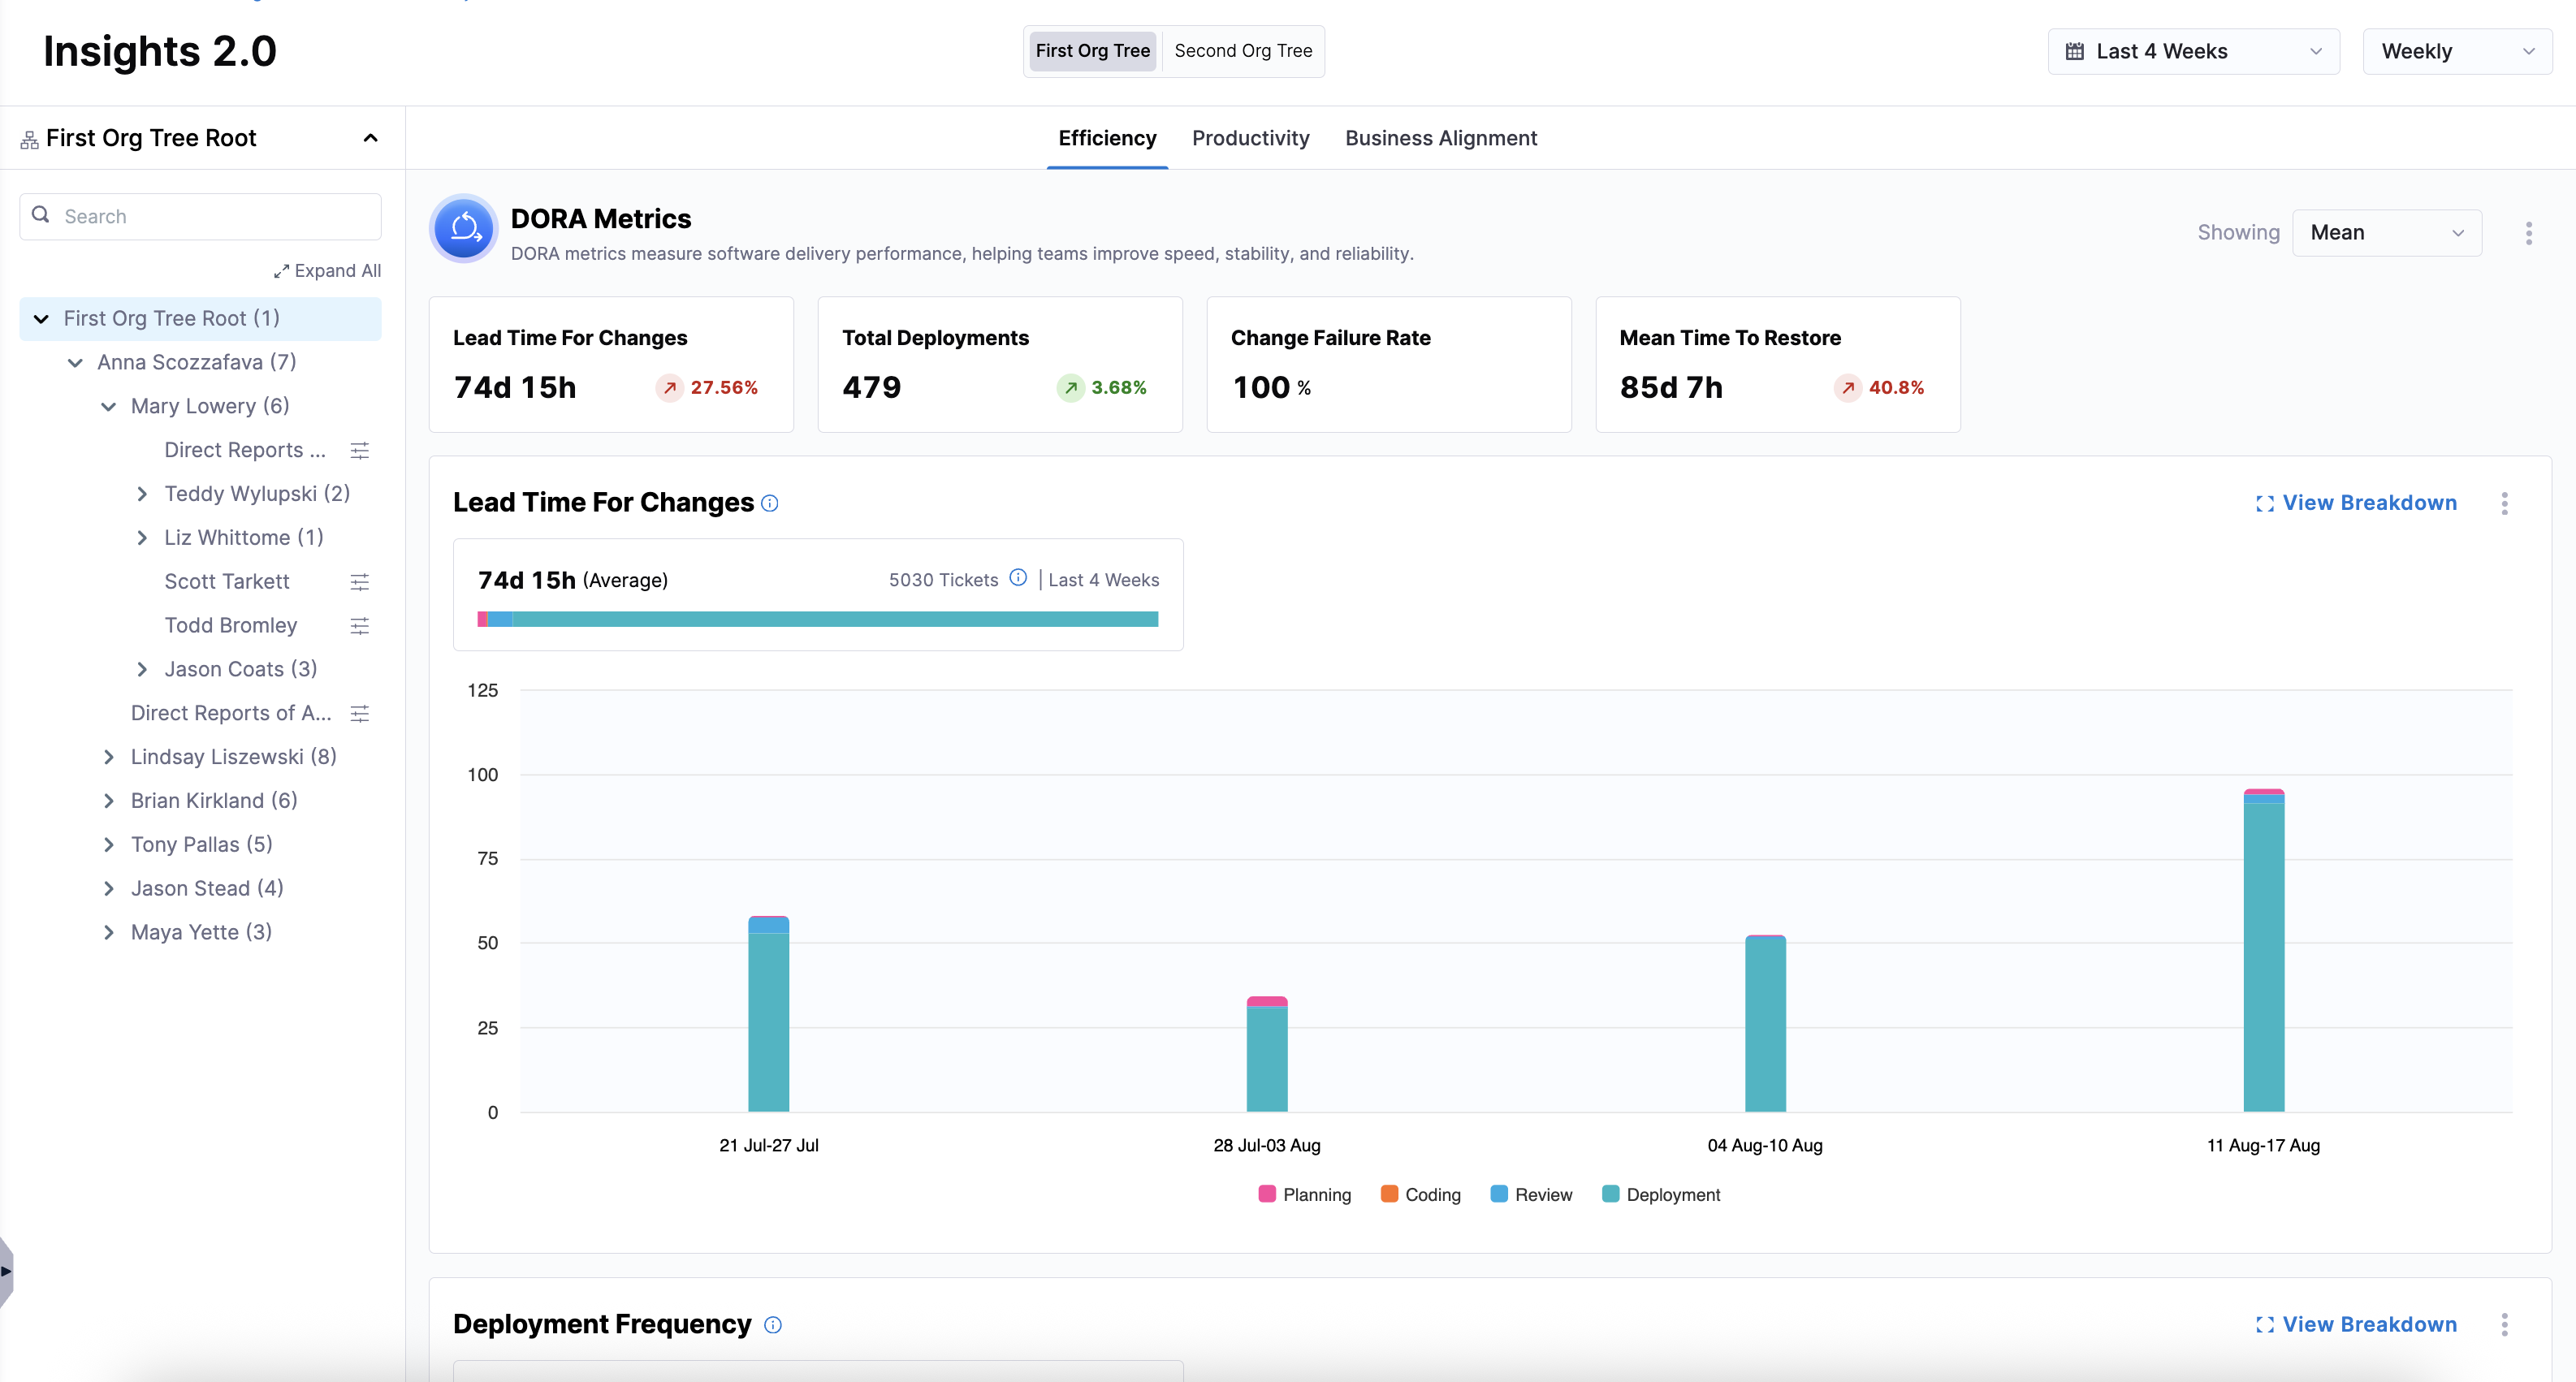The height and width of the screenshot is (1382, 2576).
Task: Click the Deployment teal legend swatch
Action: point(1610,1194)
